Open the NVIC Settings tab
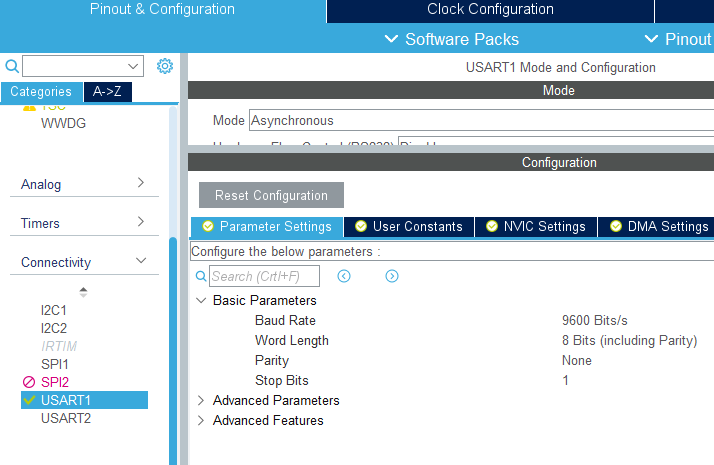The width and height of the screenshot is (714, 465). (535, 226)
